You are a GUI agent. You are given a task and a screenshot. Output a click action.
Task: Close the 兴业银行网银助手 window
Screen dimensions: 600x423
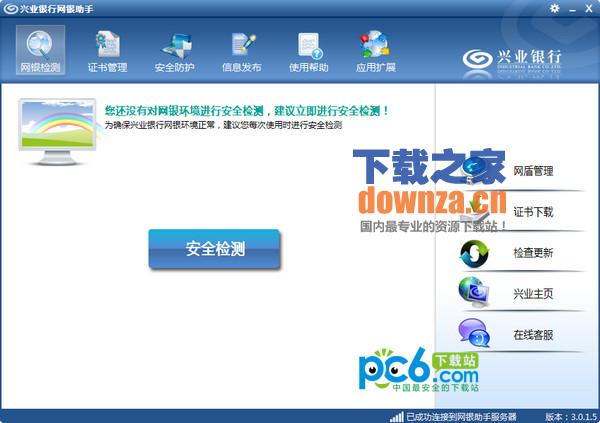589,8
